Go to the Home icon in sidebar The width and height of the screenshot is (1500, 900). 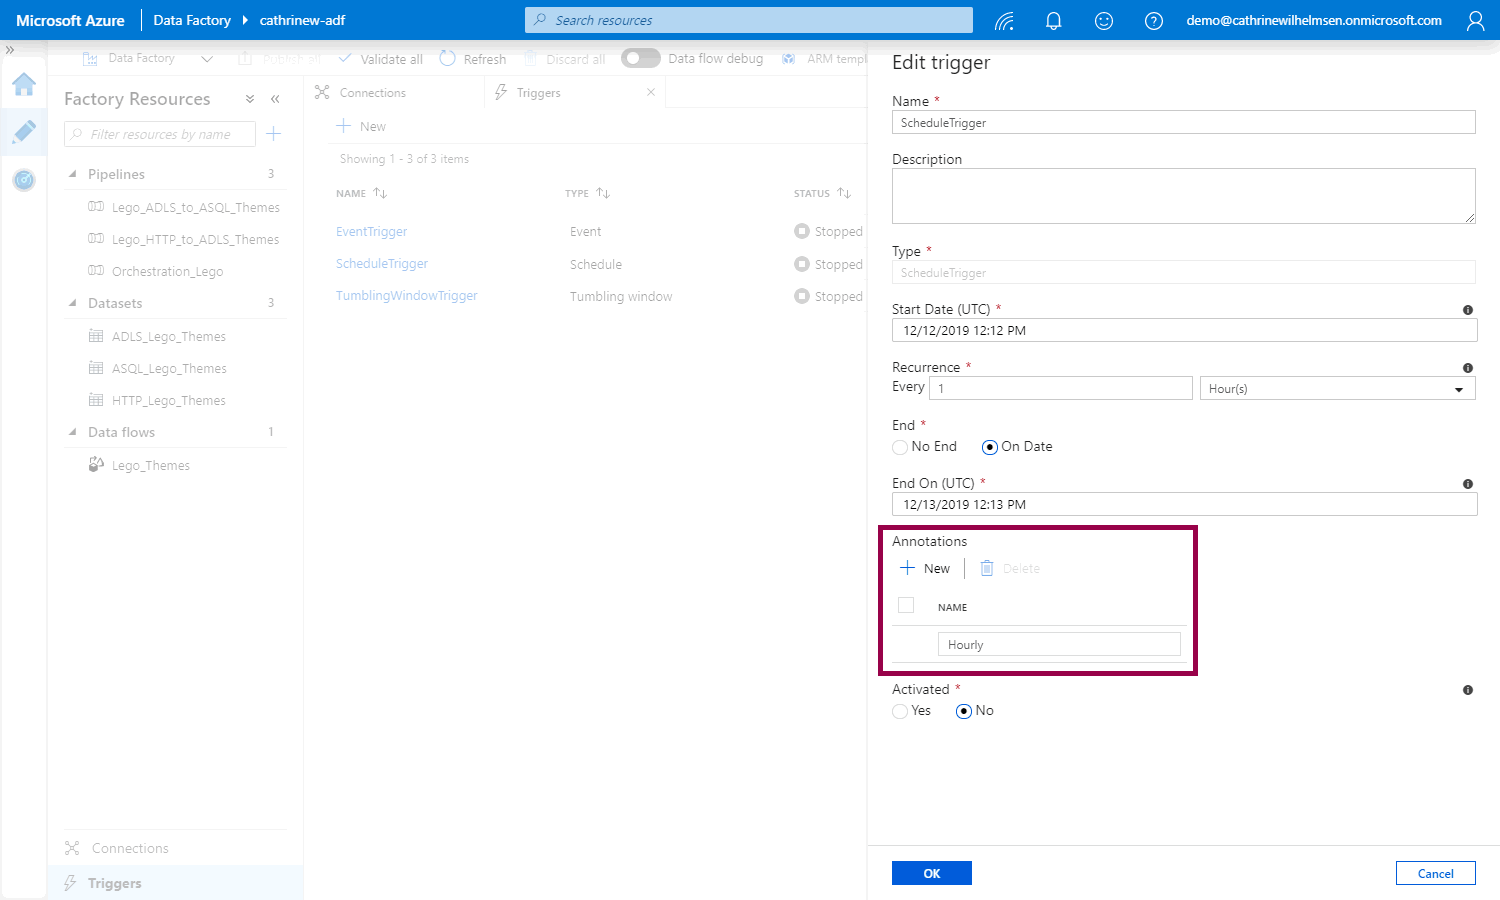24,85
